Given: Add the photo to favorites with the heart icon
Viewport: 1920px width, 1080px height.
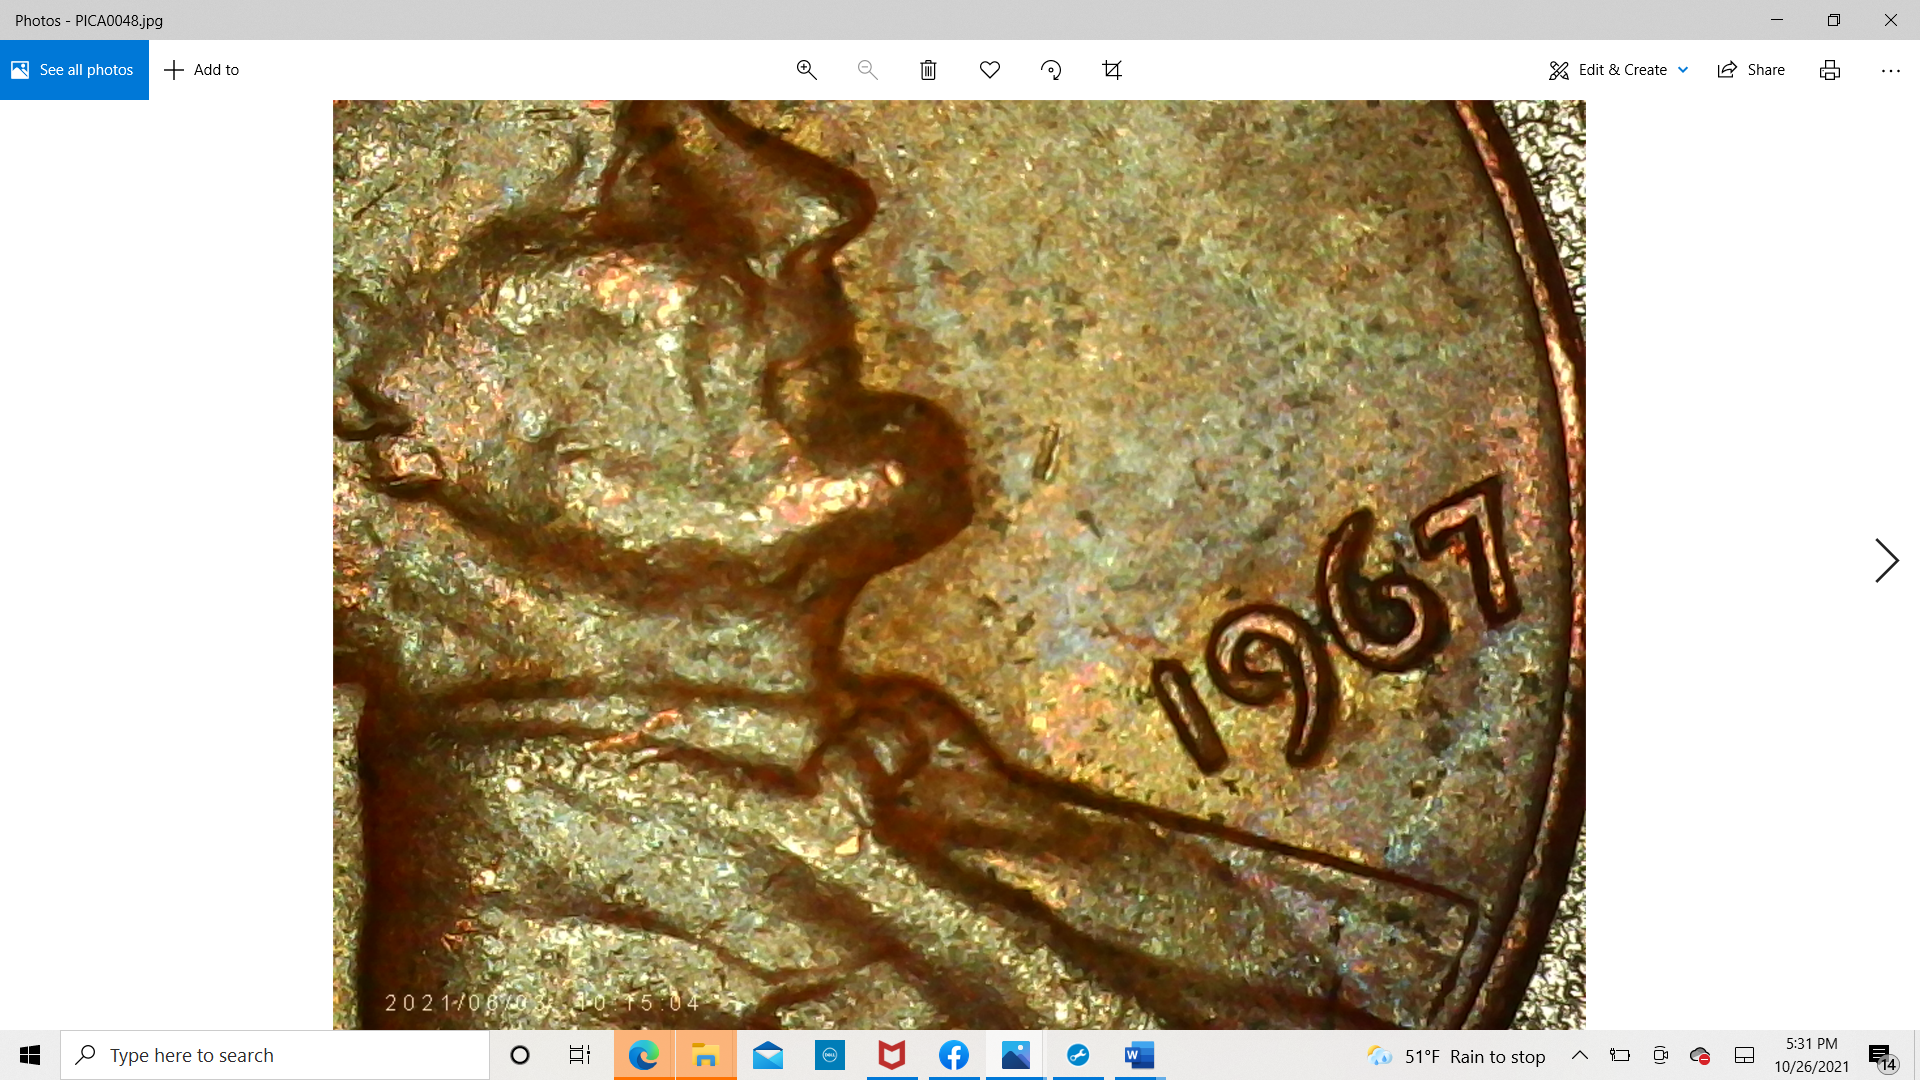Looking at the screenshot, I should (989, 70).
